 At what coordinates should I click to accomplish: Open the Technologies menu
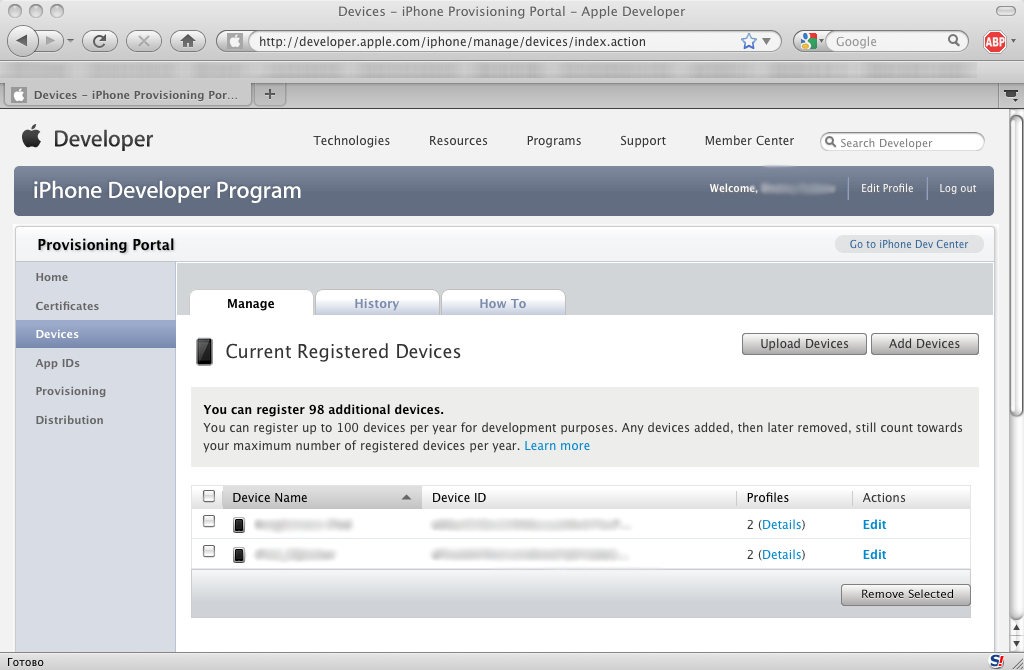(351, 140)
